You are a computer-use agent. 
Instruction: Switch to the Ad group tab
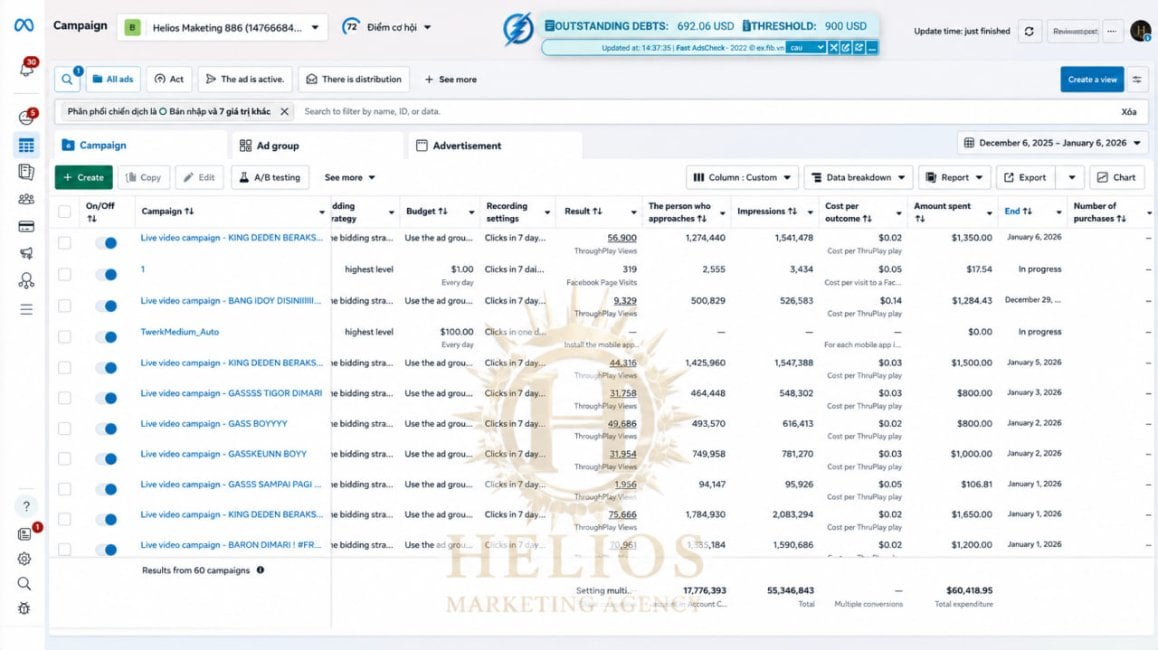pos(318,146)
